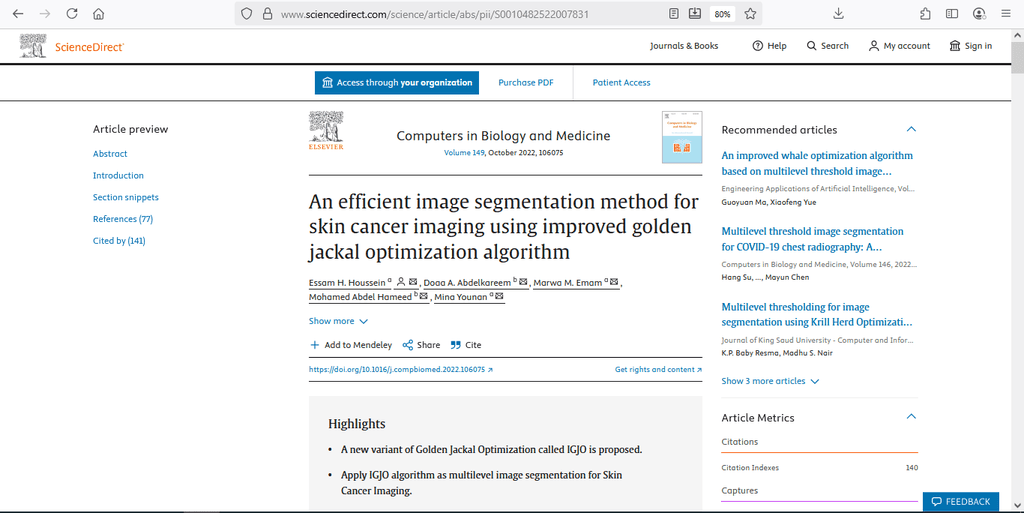
Task: Click the forward navigation arrow
Action: 45,14
